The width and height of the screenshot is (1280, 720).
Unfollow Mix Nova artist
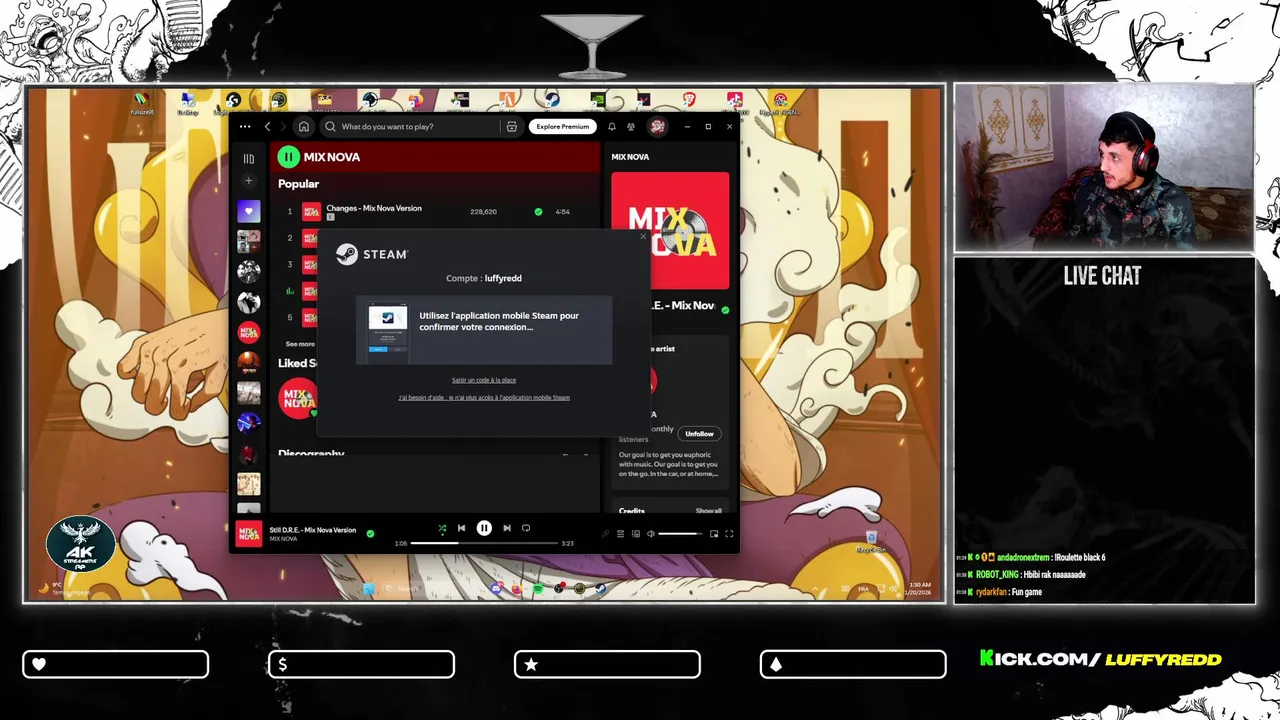pyautogui.click(x=699, y=434)
